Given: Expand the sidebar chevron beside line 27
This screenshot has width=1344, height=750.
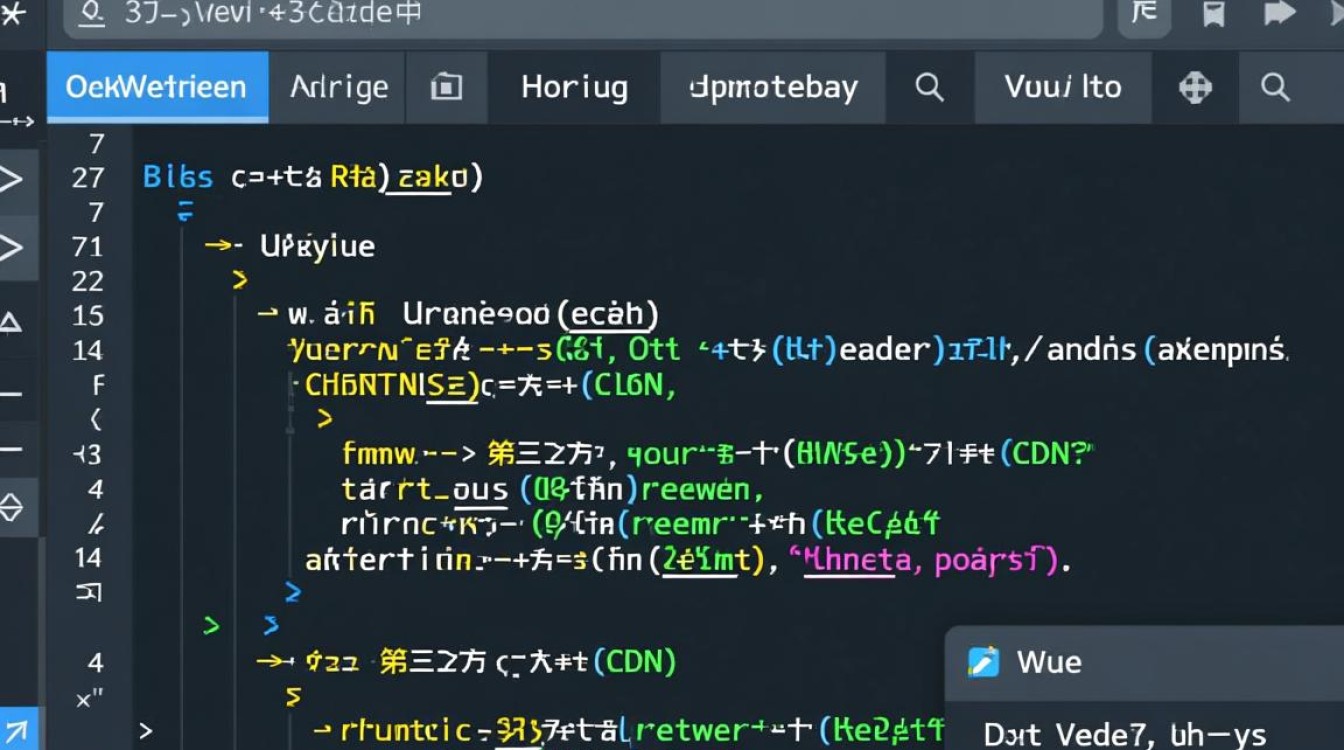Looking at the screenshot, I should (11, 180).
